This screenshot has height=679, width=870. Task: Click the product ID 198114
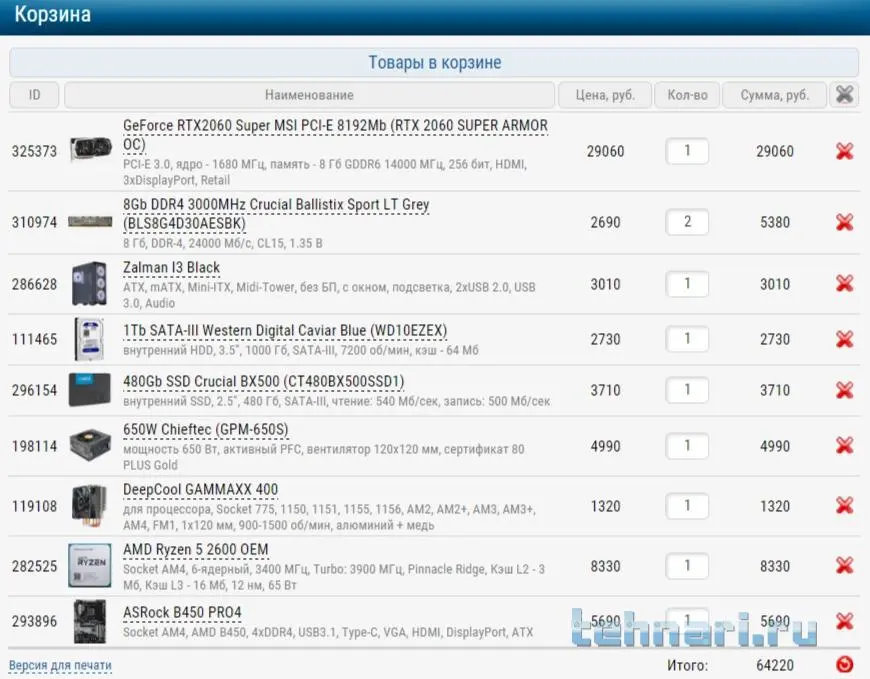click(x=34, y=446)
